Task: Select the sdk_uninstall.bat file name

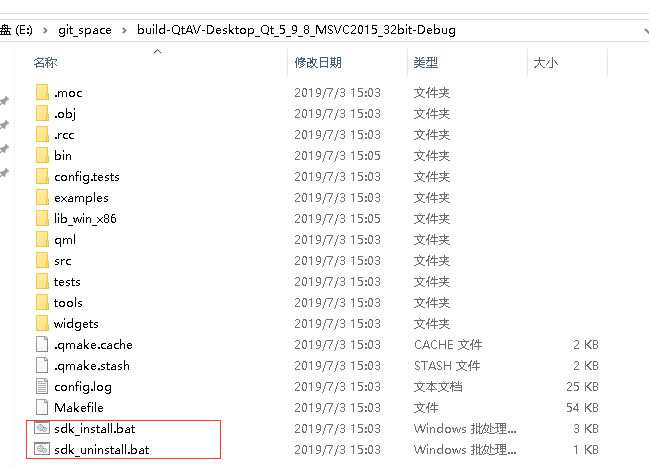Action: point(102,450)
